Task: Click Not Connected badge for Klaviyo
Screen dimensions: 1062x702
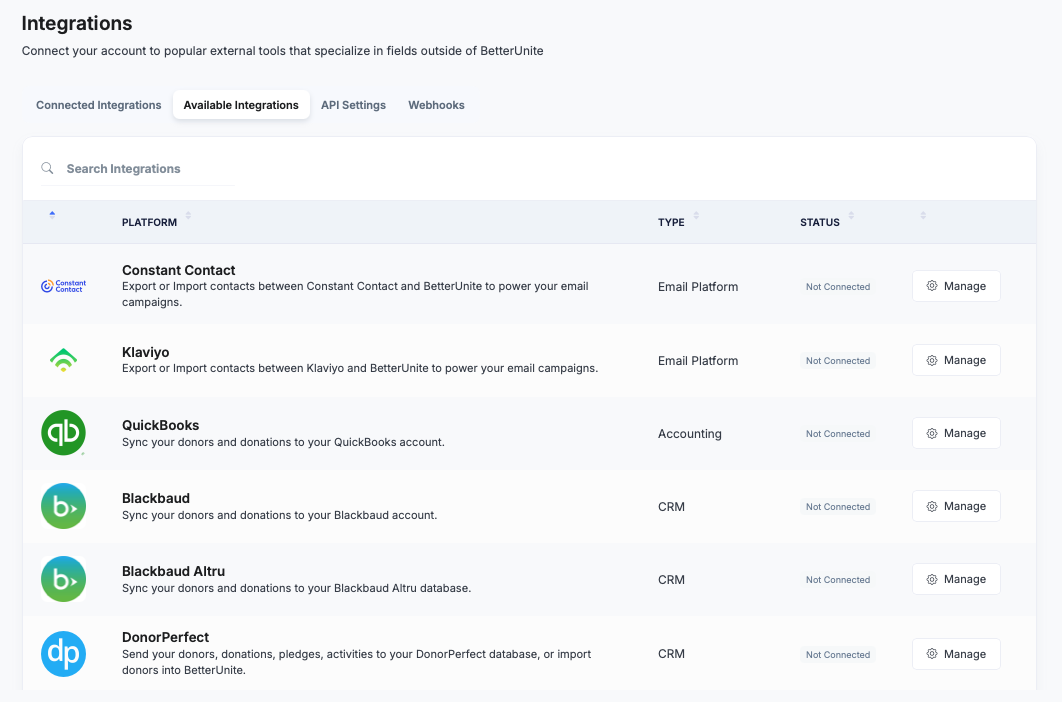Action: 838,360
